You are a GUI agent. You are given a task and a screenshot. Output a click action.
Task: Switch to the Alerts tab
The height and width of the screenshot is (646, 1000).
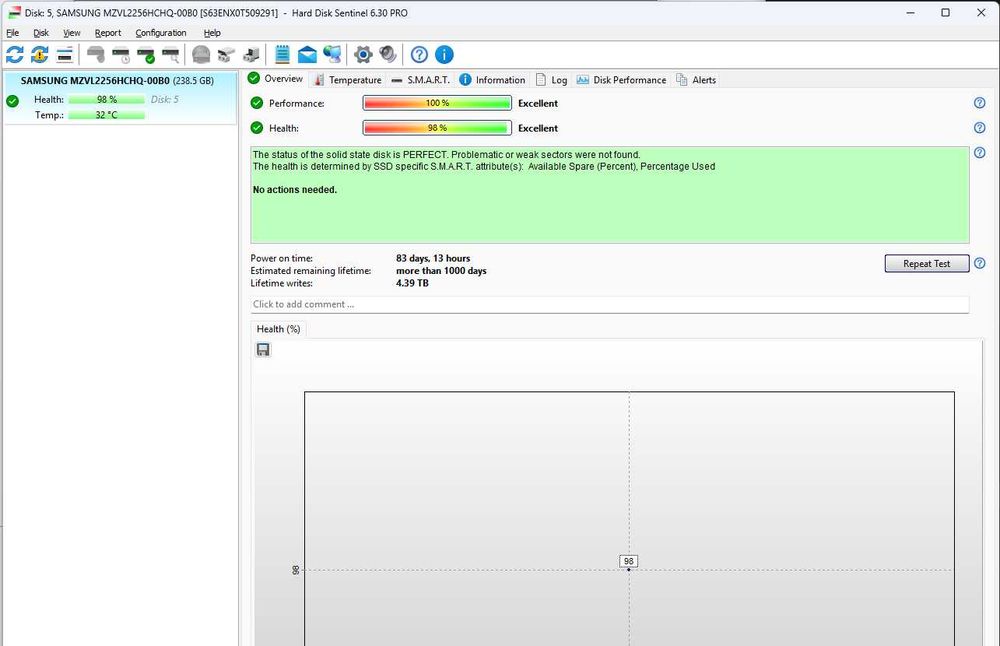click(696, 80)
